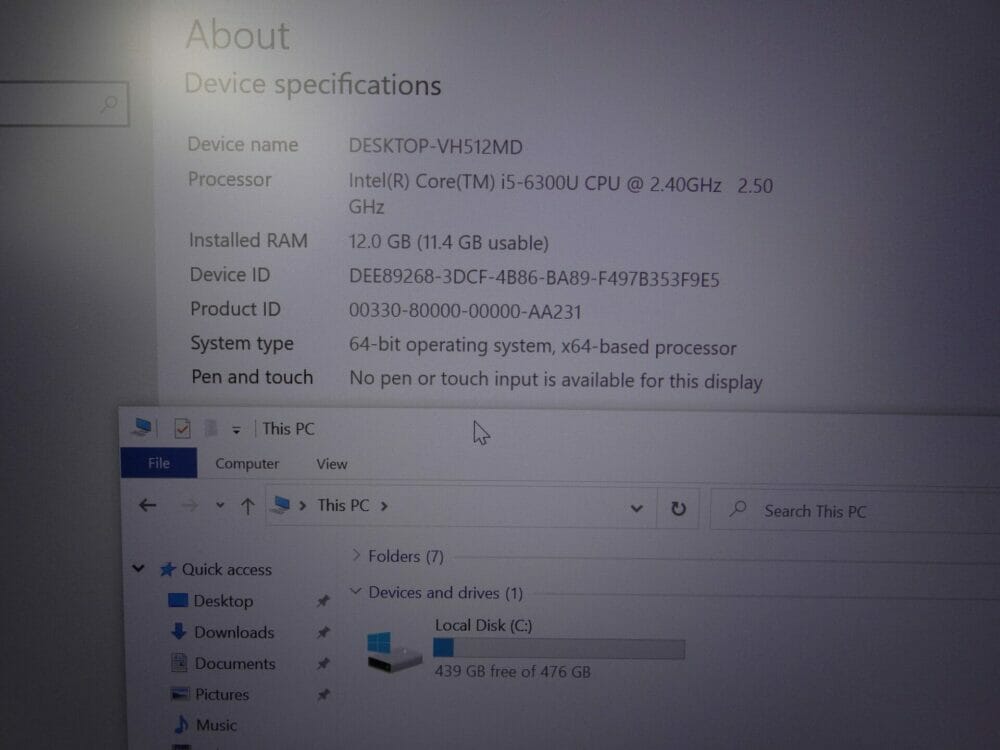The width and height of the screenshot is (1000, 750).
Task: Click the Intel Core i5-6300U processor value
Action: pos(561,195)
